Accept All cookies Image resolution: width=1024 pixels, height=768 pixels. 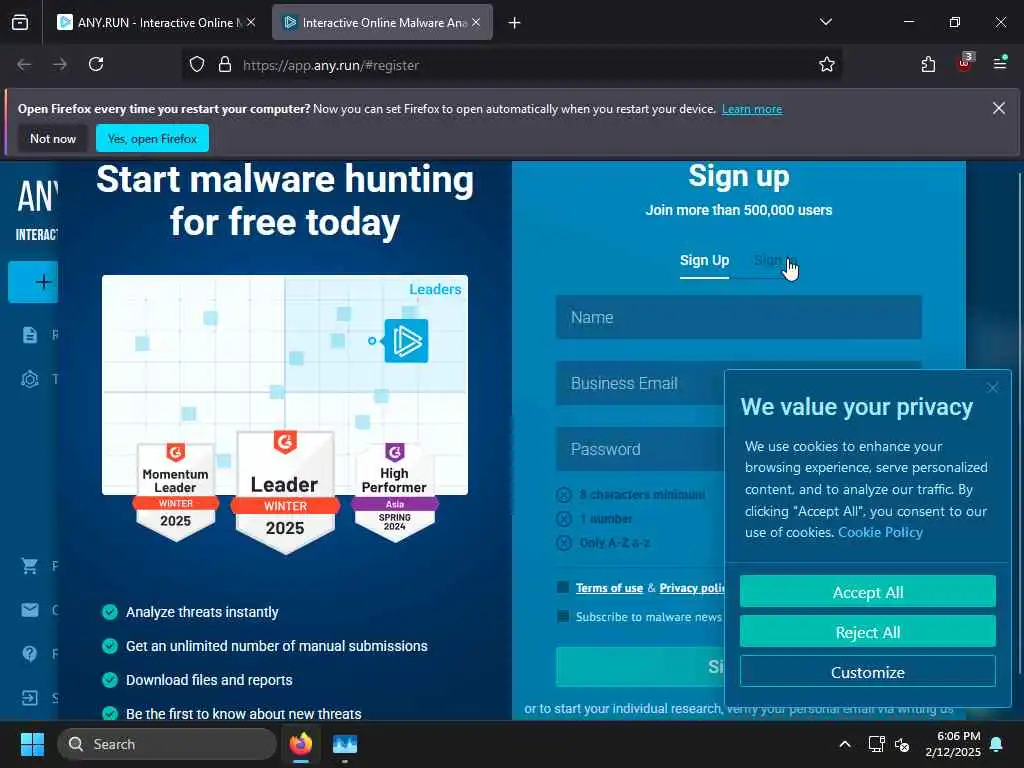pyautogui.click(x=867, y=592)
